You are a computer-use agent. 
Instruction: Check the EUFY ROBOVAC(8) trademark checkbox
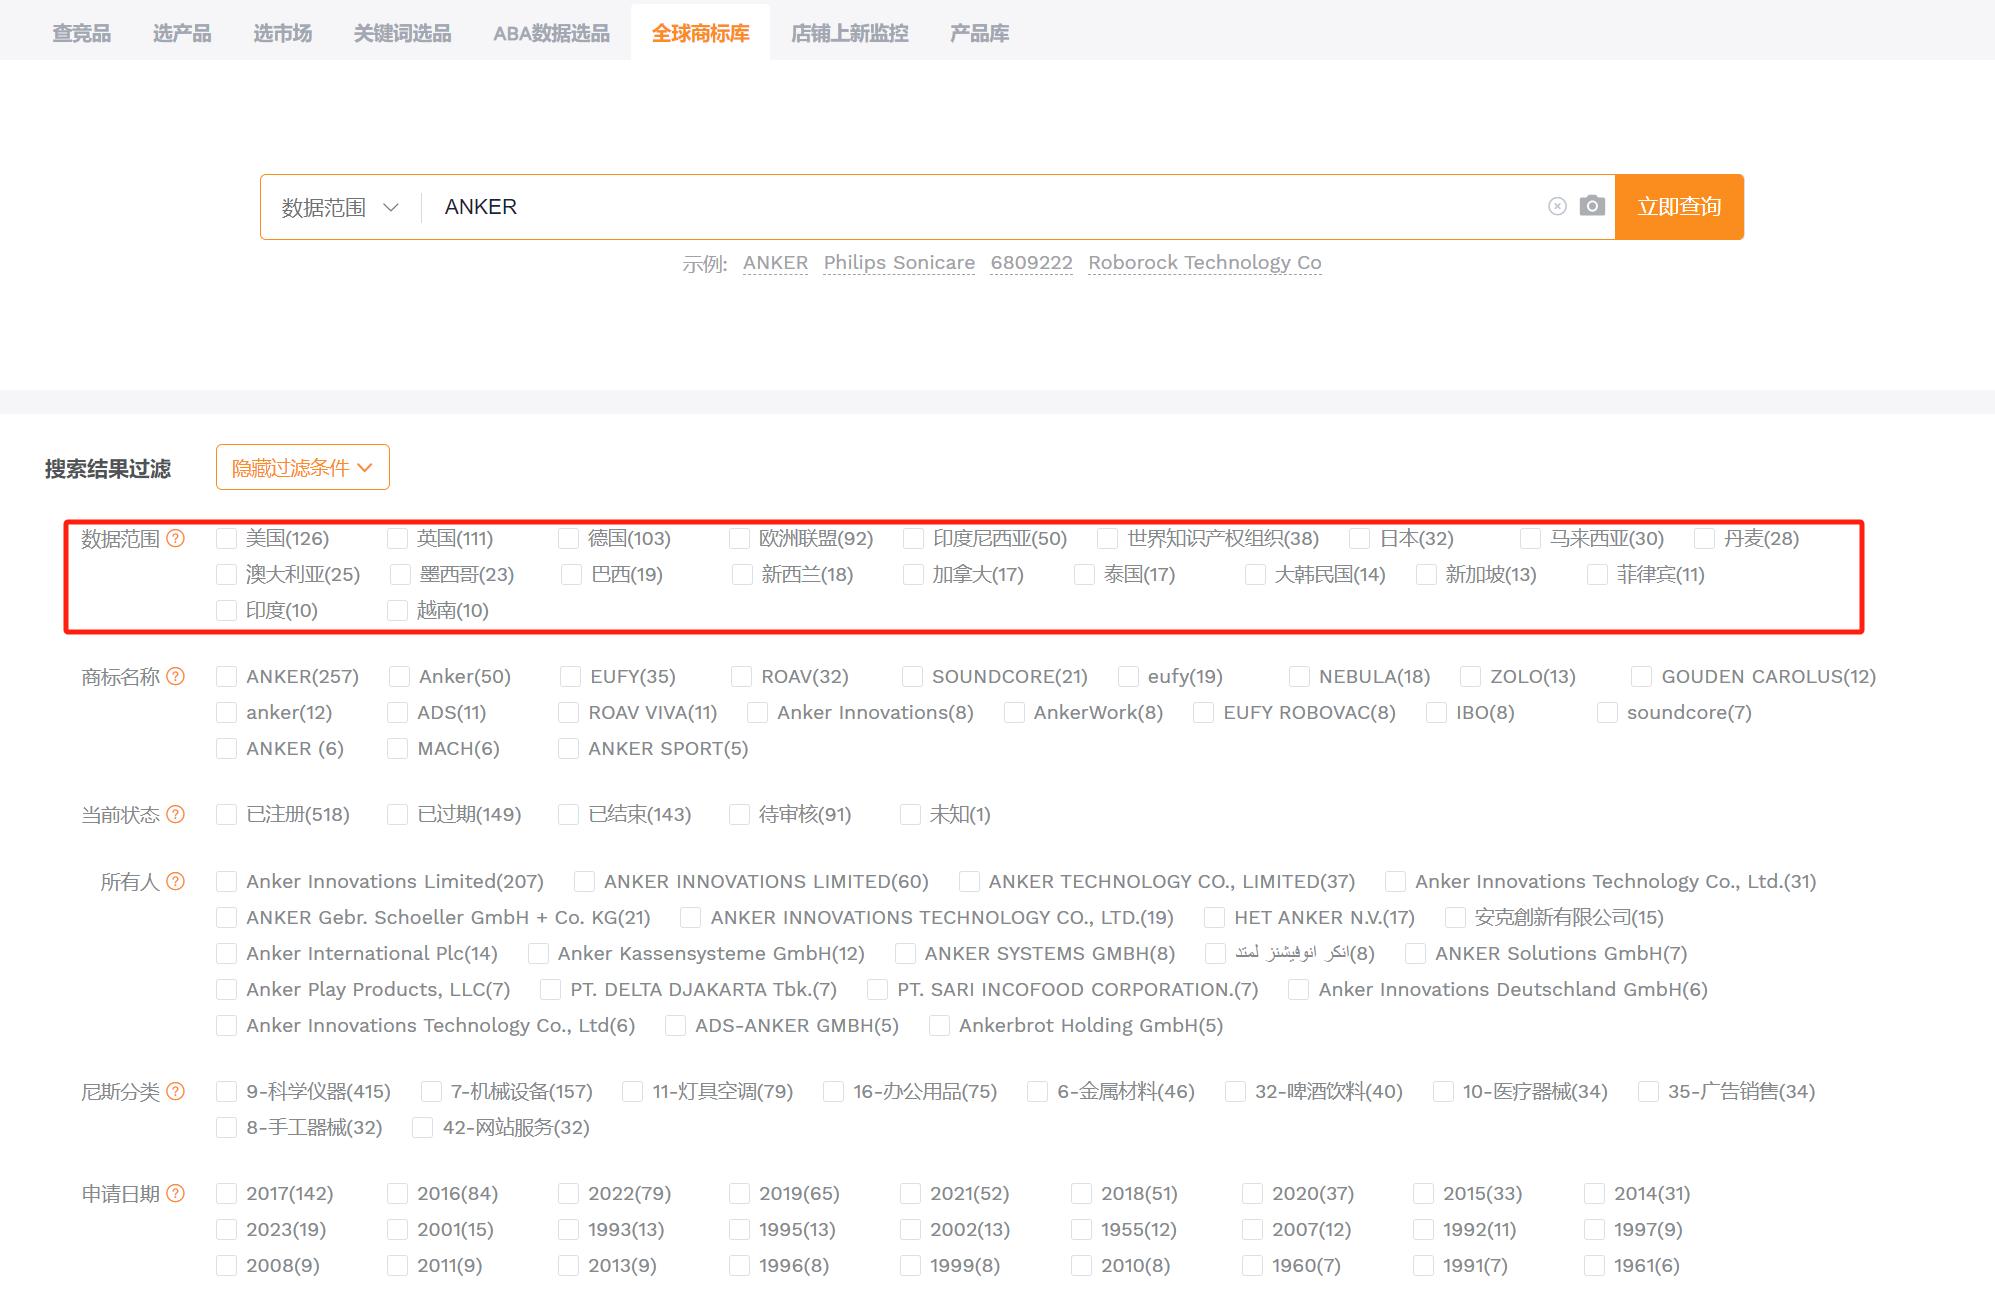pos(1204,713)
